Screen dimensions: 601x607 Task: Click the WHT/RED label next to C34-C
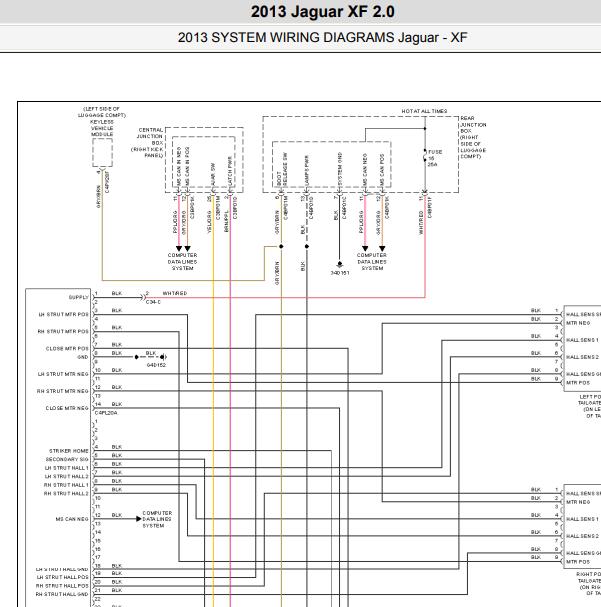175,293
